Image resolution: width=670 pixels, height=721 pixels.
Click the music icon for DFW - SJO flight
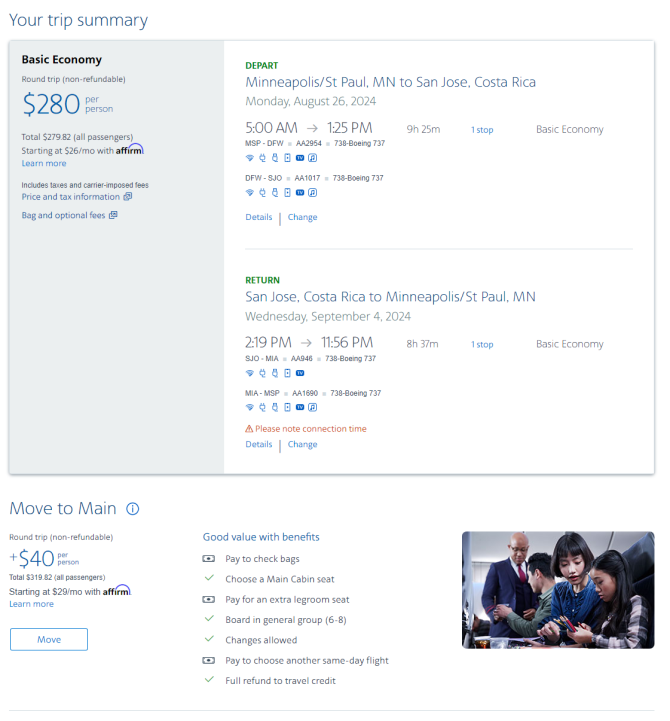click(x=312, y=193)
